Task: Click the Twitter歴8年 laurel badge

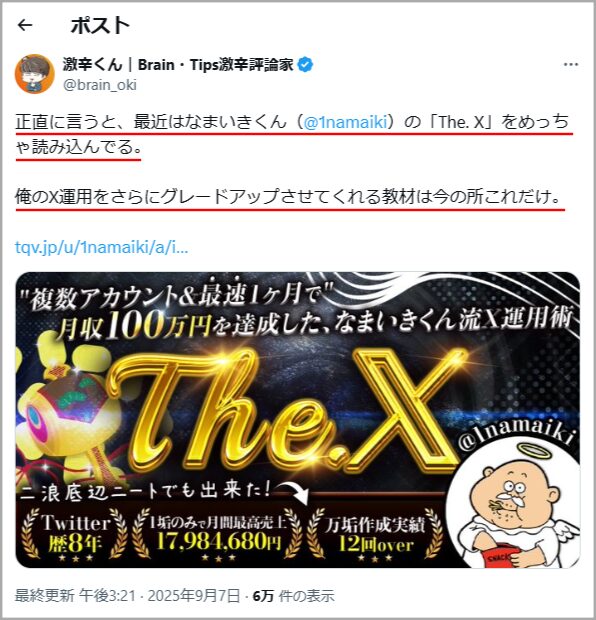Action: pos(75,535)
